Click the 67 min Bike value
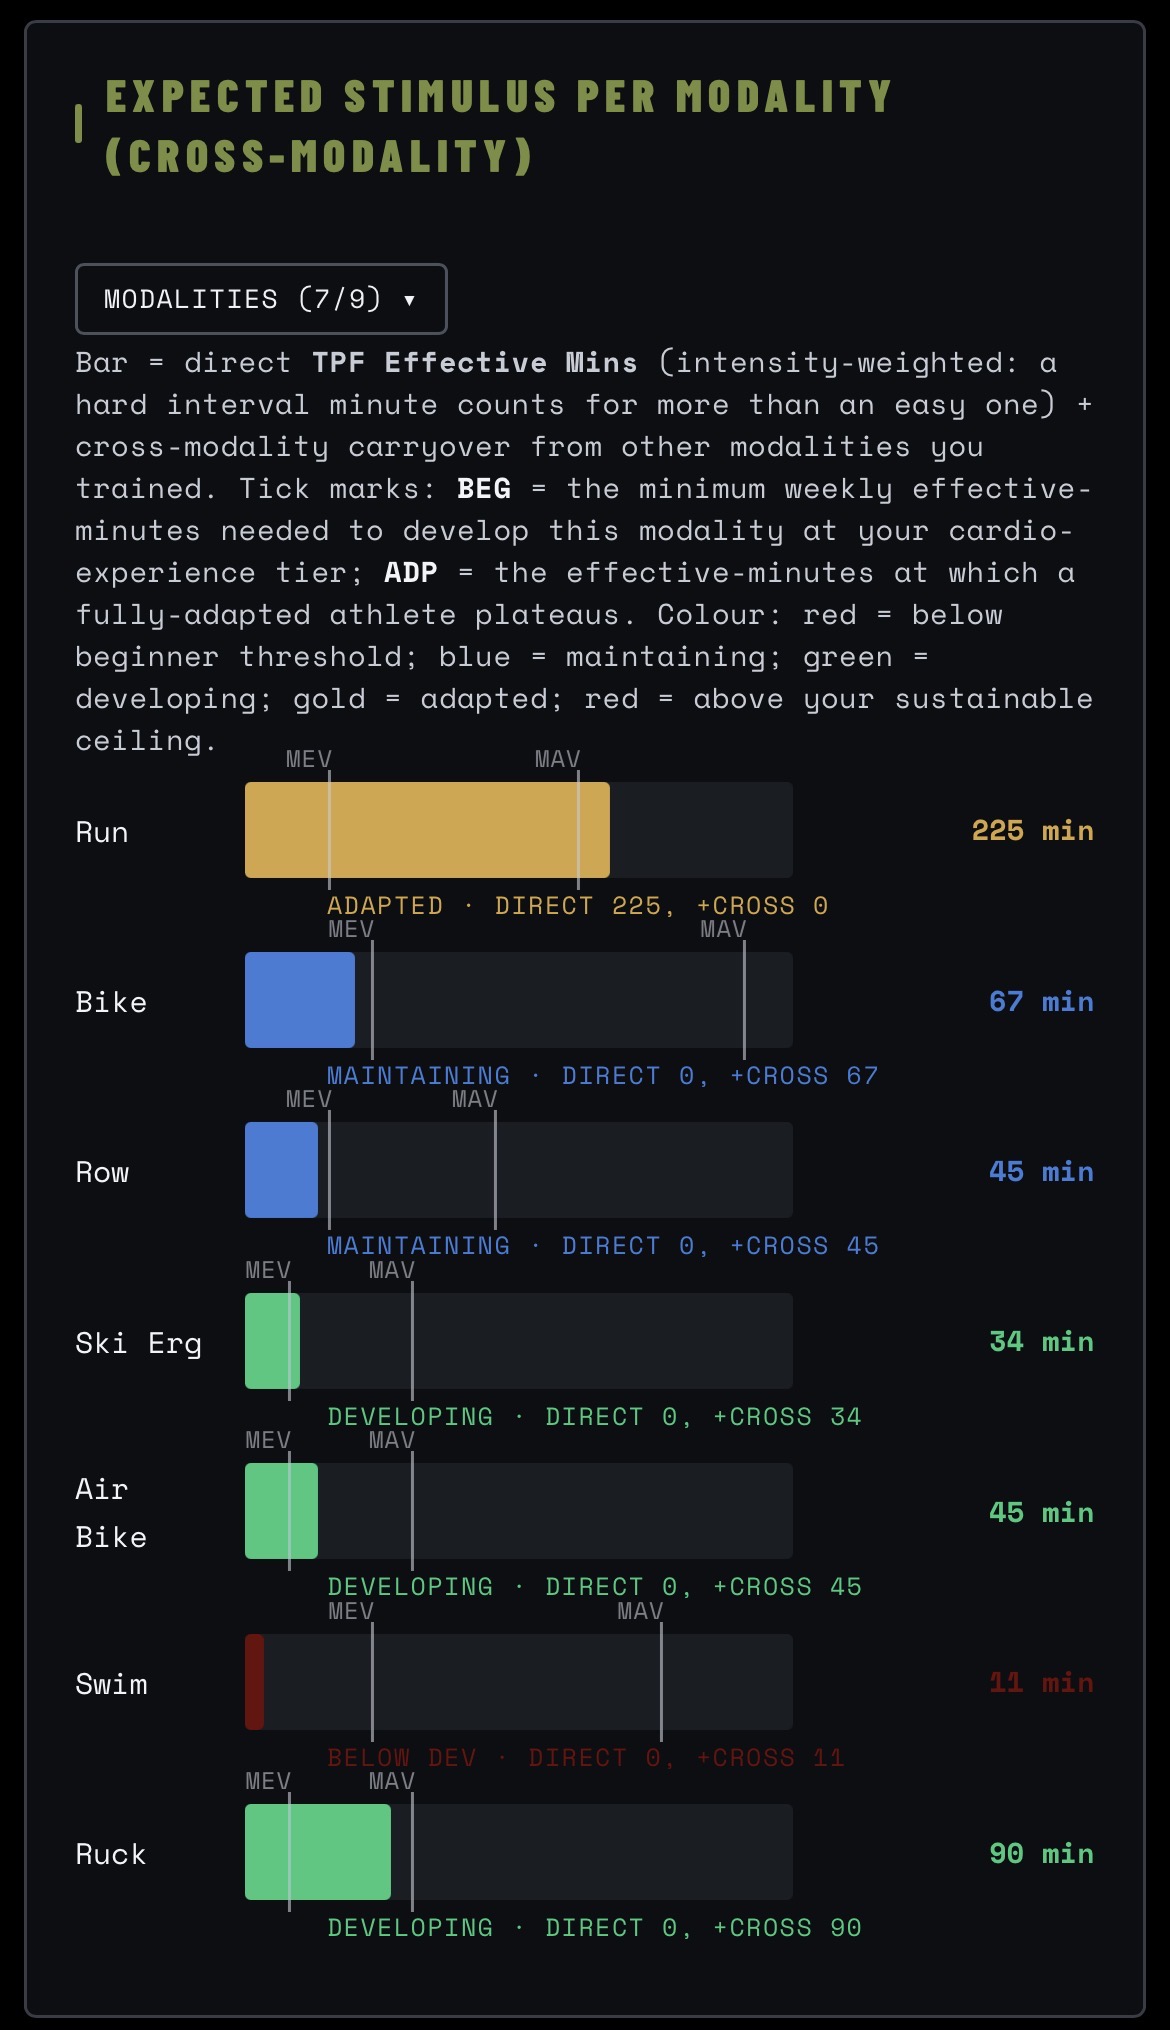1170x2030 pixels. click(x=1041, y=1001)
